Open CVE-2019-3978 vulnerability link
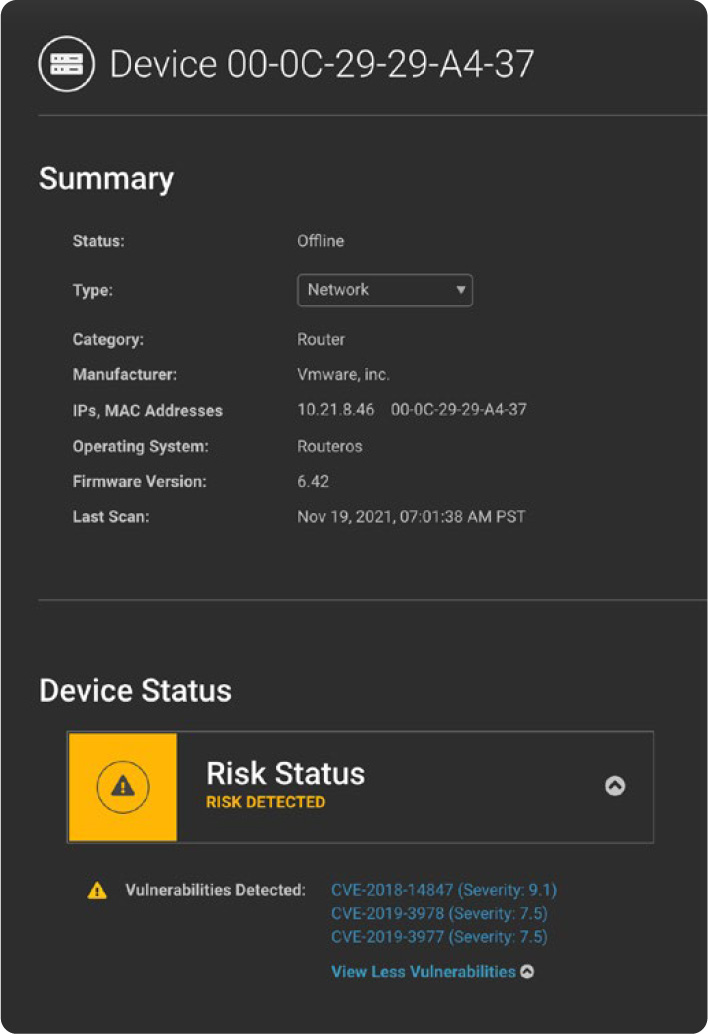708x1034 pixels. 439,913
